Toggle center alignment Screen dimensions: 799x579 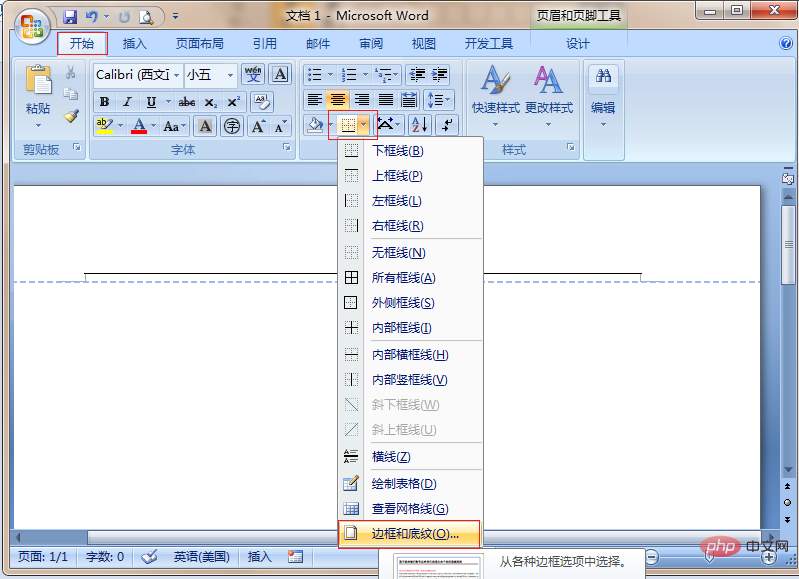(338, 100)
